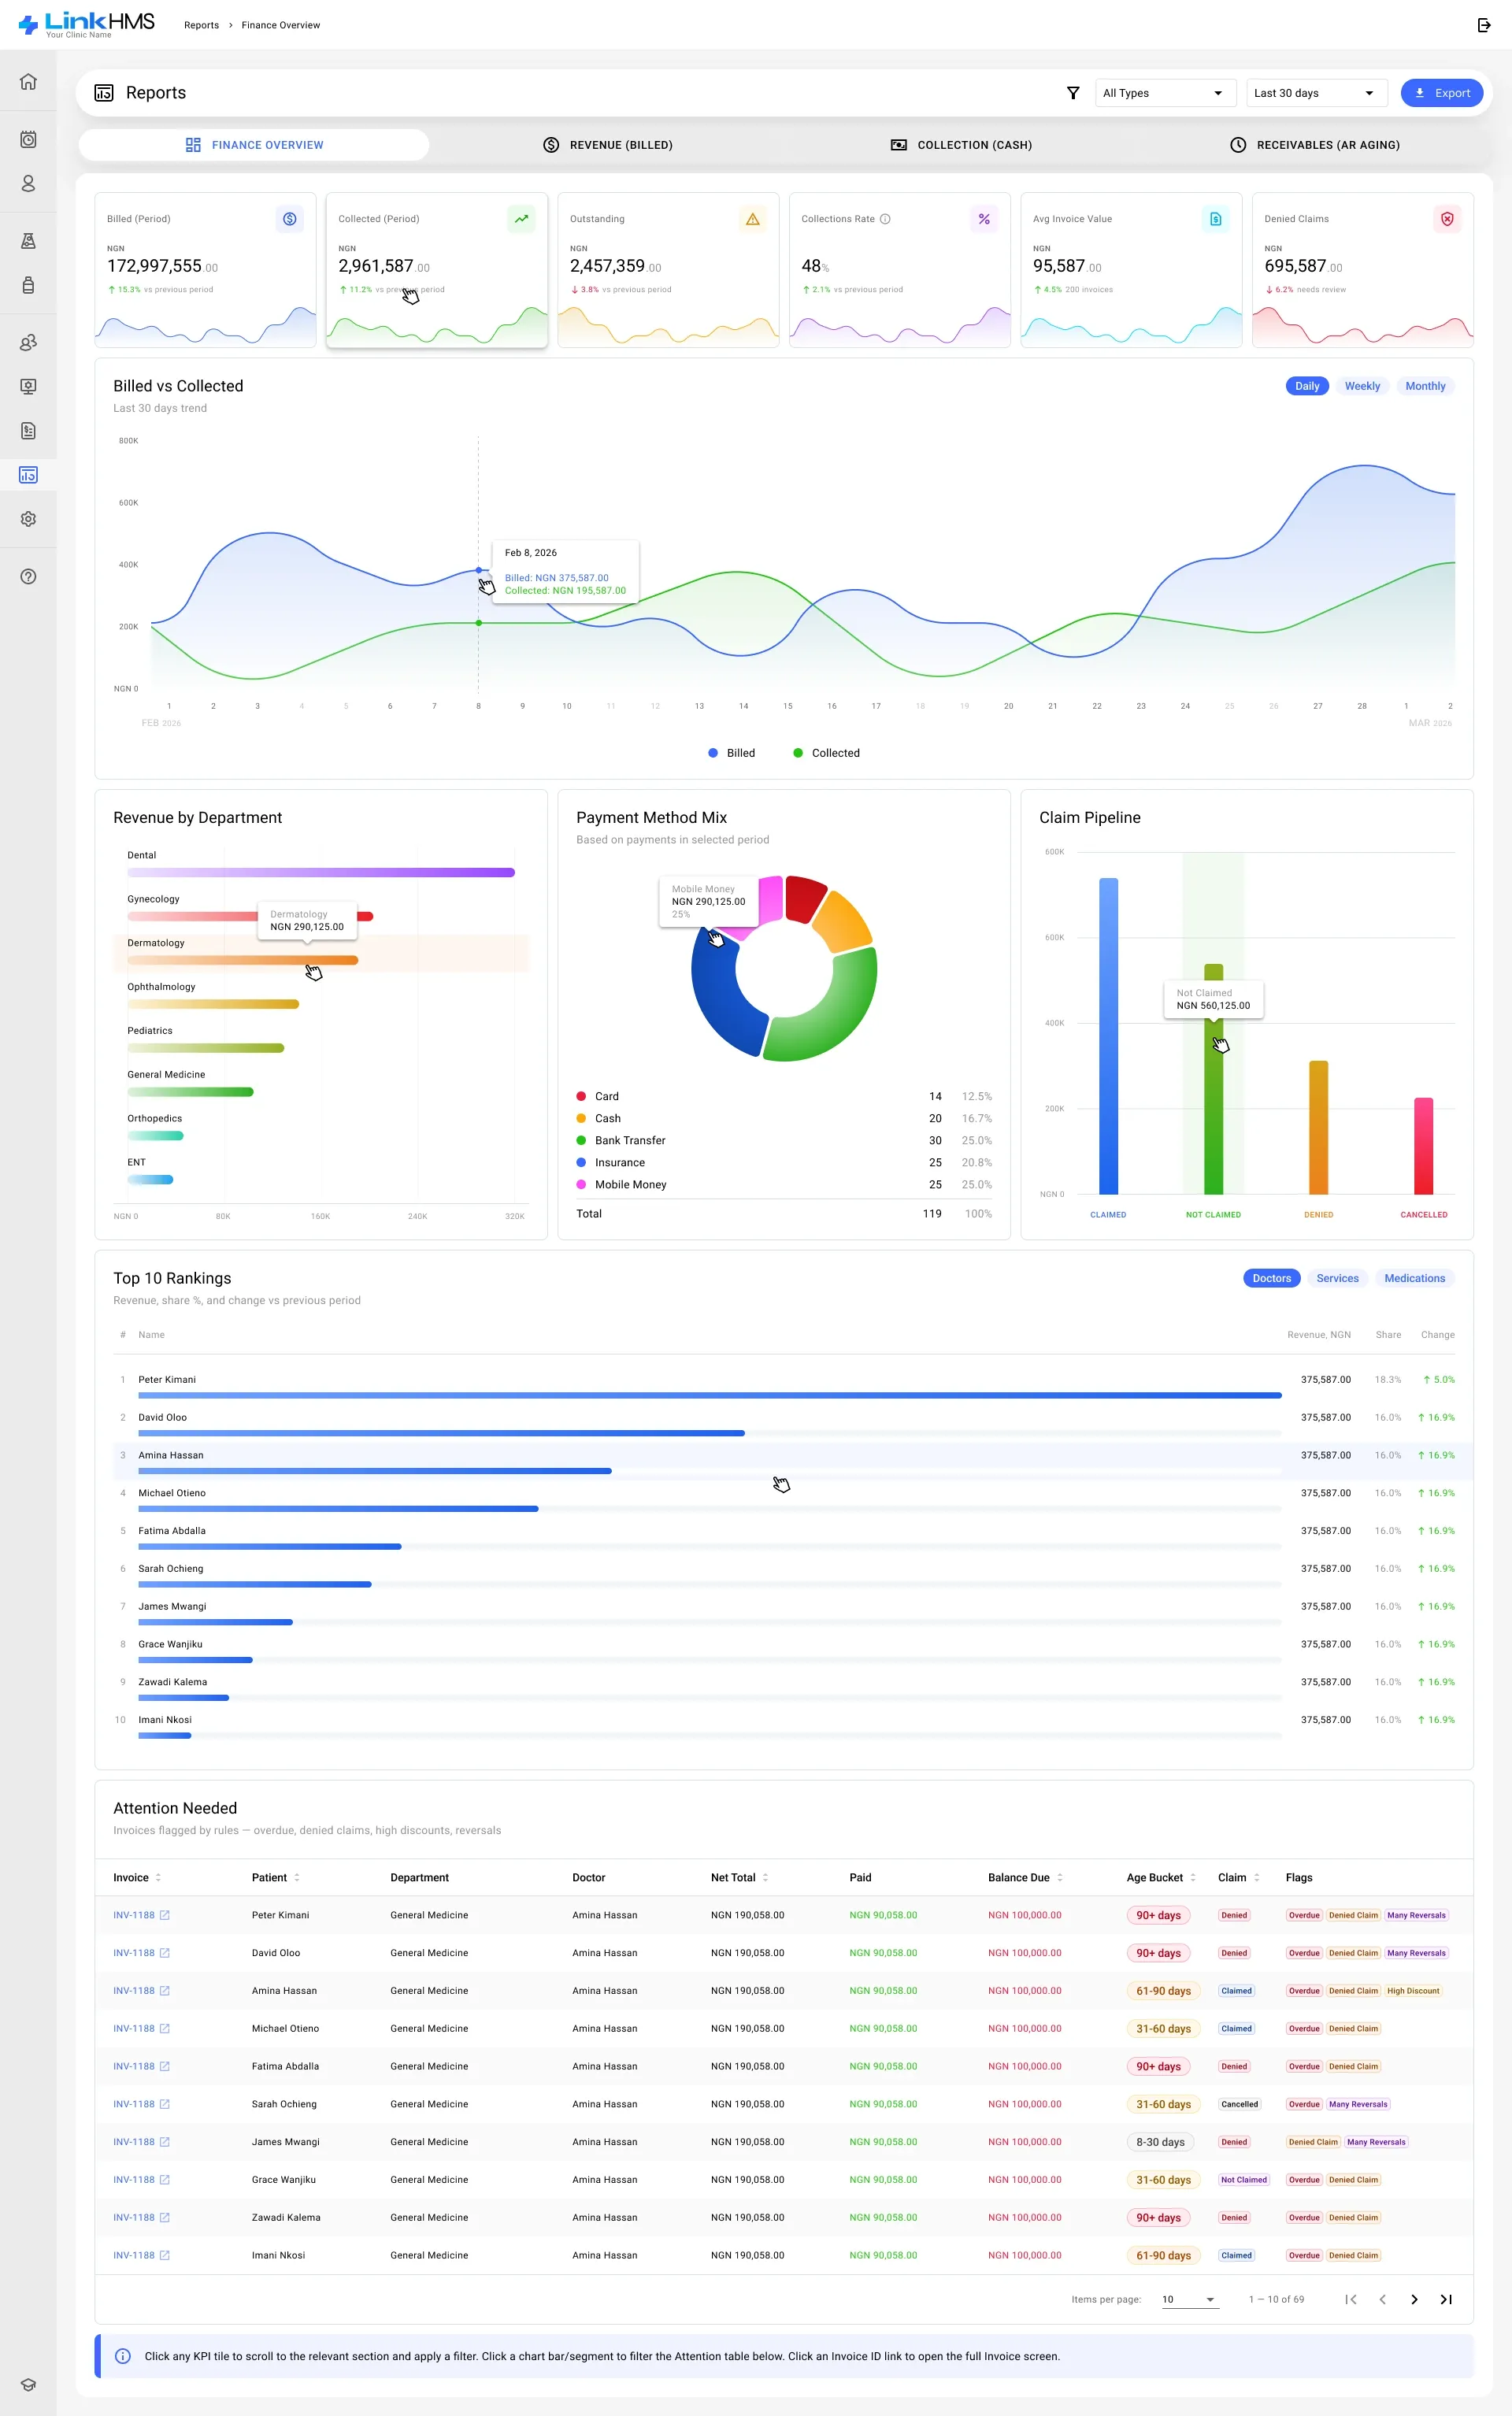Screen dimensions: 1512x2416
Task: Click the Cancelled bar in the Claim Pipeline
Action: (x=1423, y=1146)
